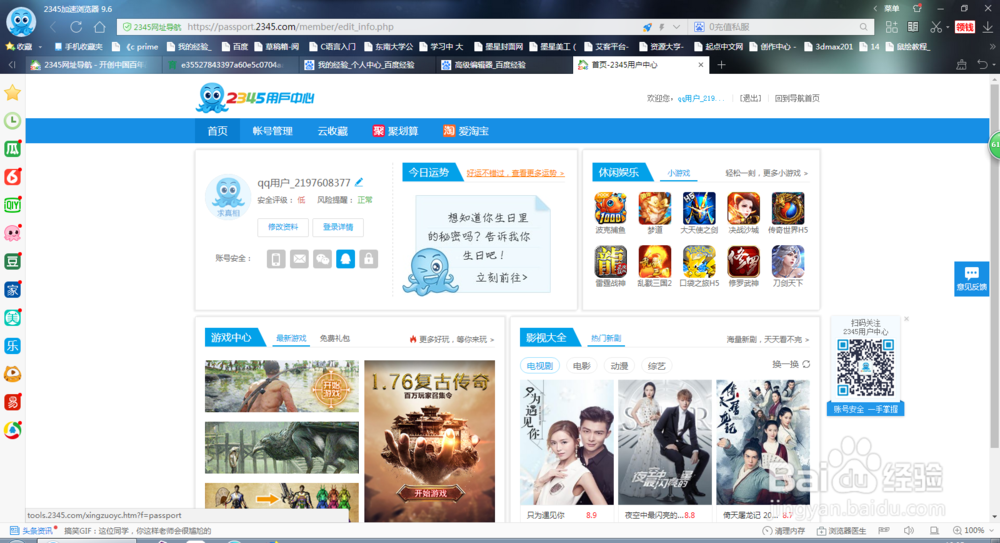The image size is (1000, 543).
Task: Open the 波克捕鱼 game icon
Action: tap(610, 209)
